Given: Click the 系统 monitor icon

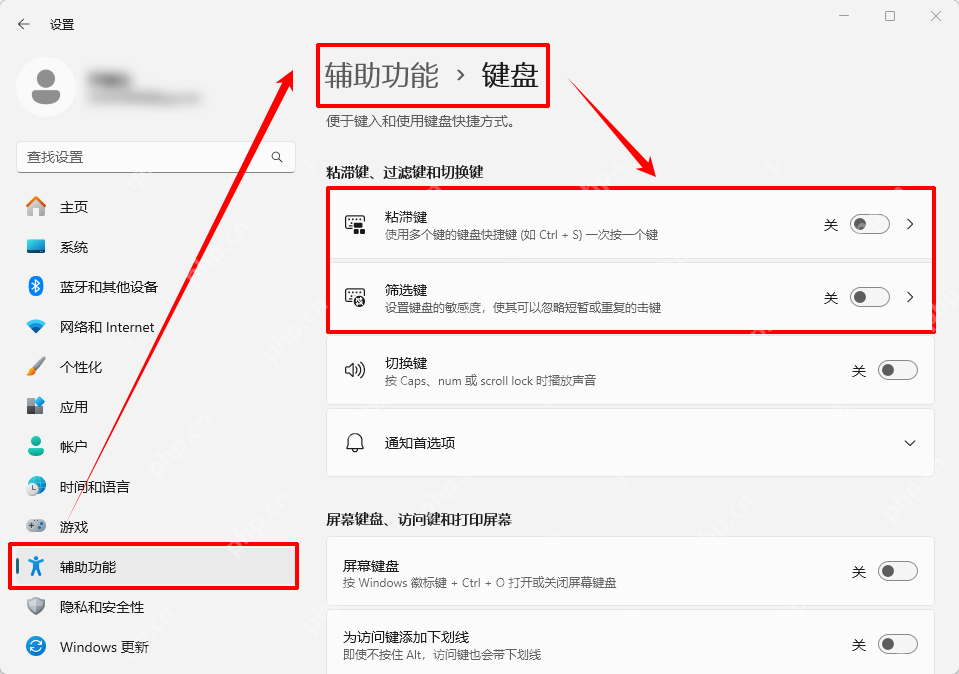Looking at the screenshot, I should point(36,246).
